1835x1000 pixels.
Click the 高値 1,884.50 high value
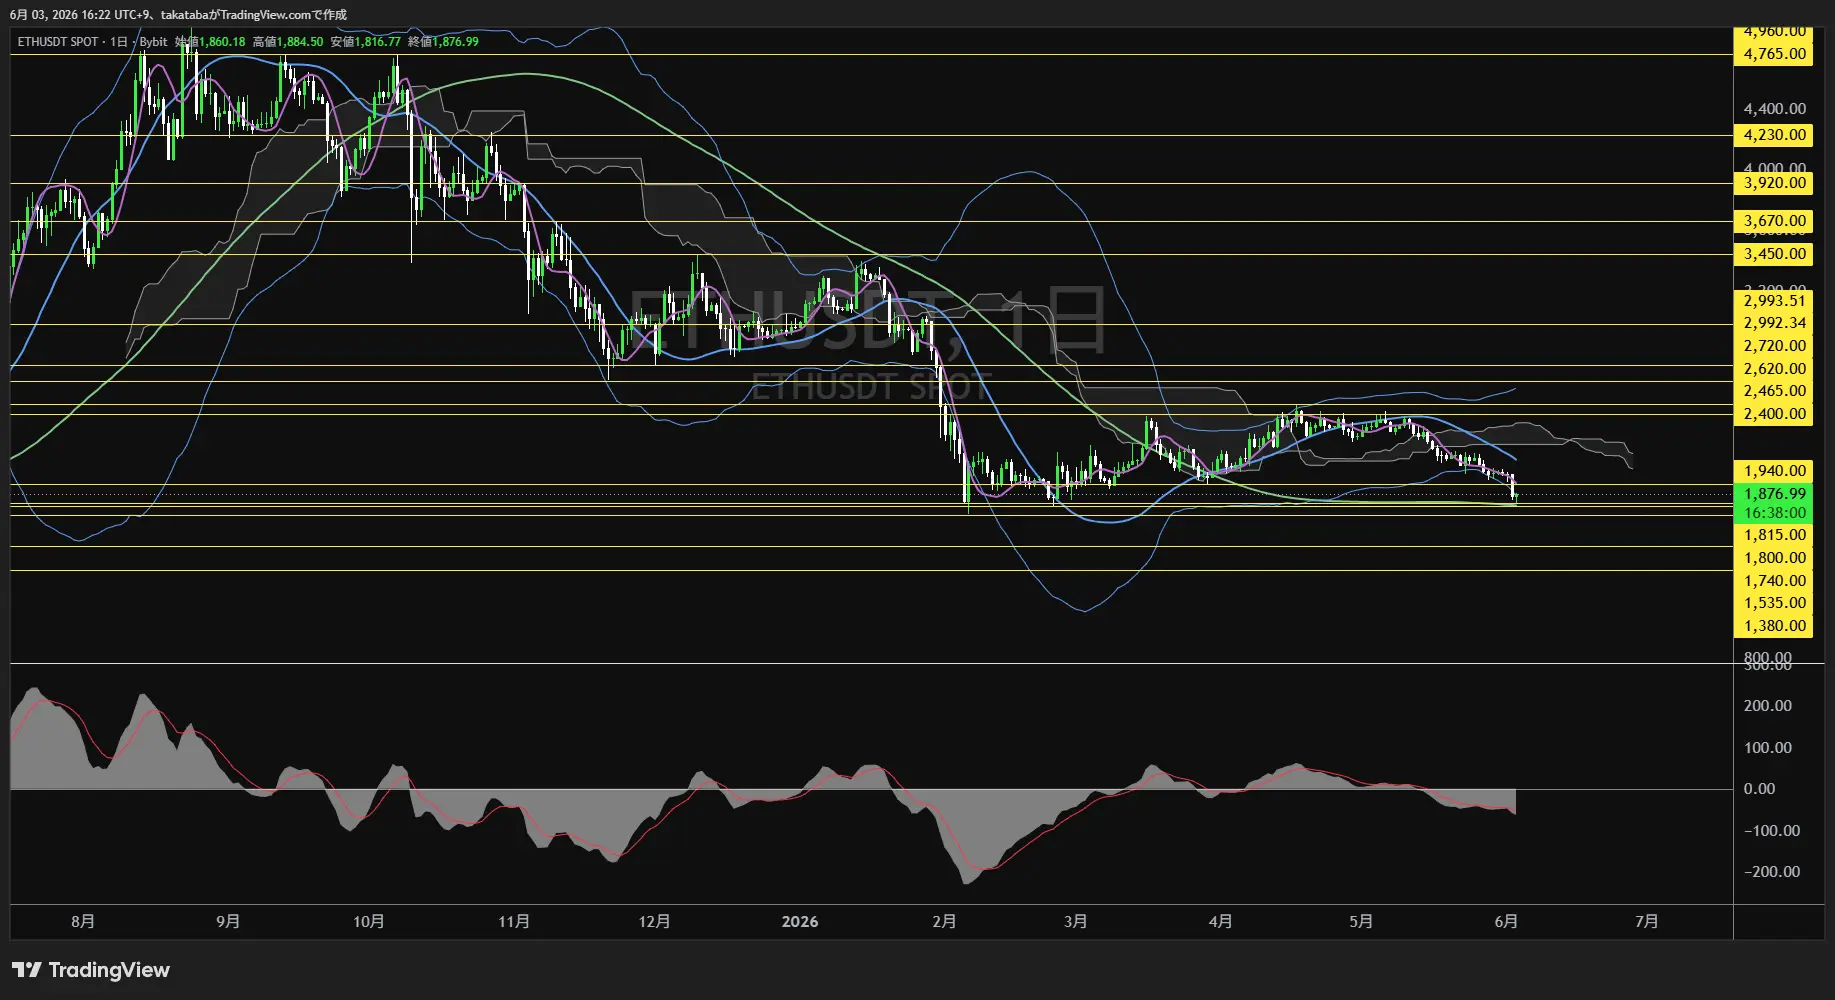pyautogui.click(x=288, y=42)
